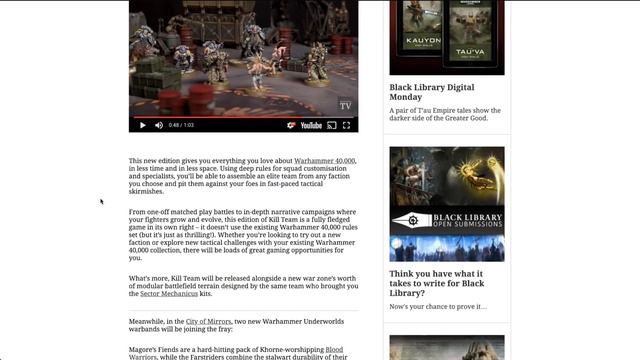Open 'Think you have what it takes' headline
This screenshot has height=360, width=640.
[x=437, y=283]
